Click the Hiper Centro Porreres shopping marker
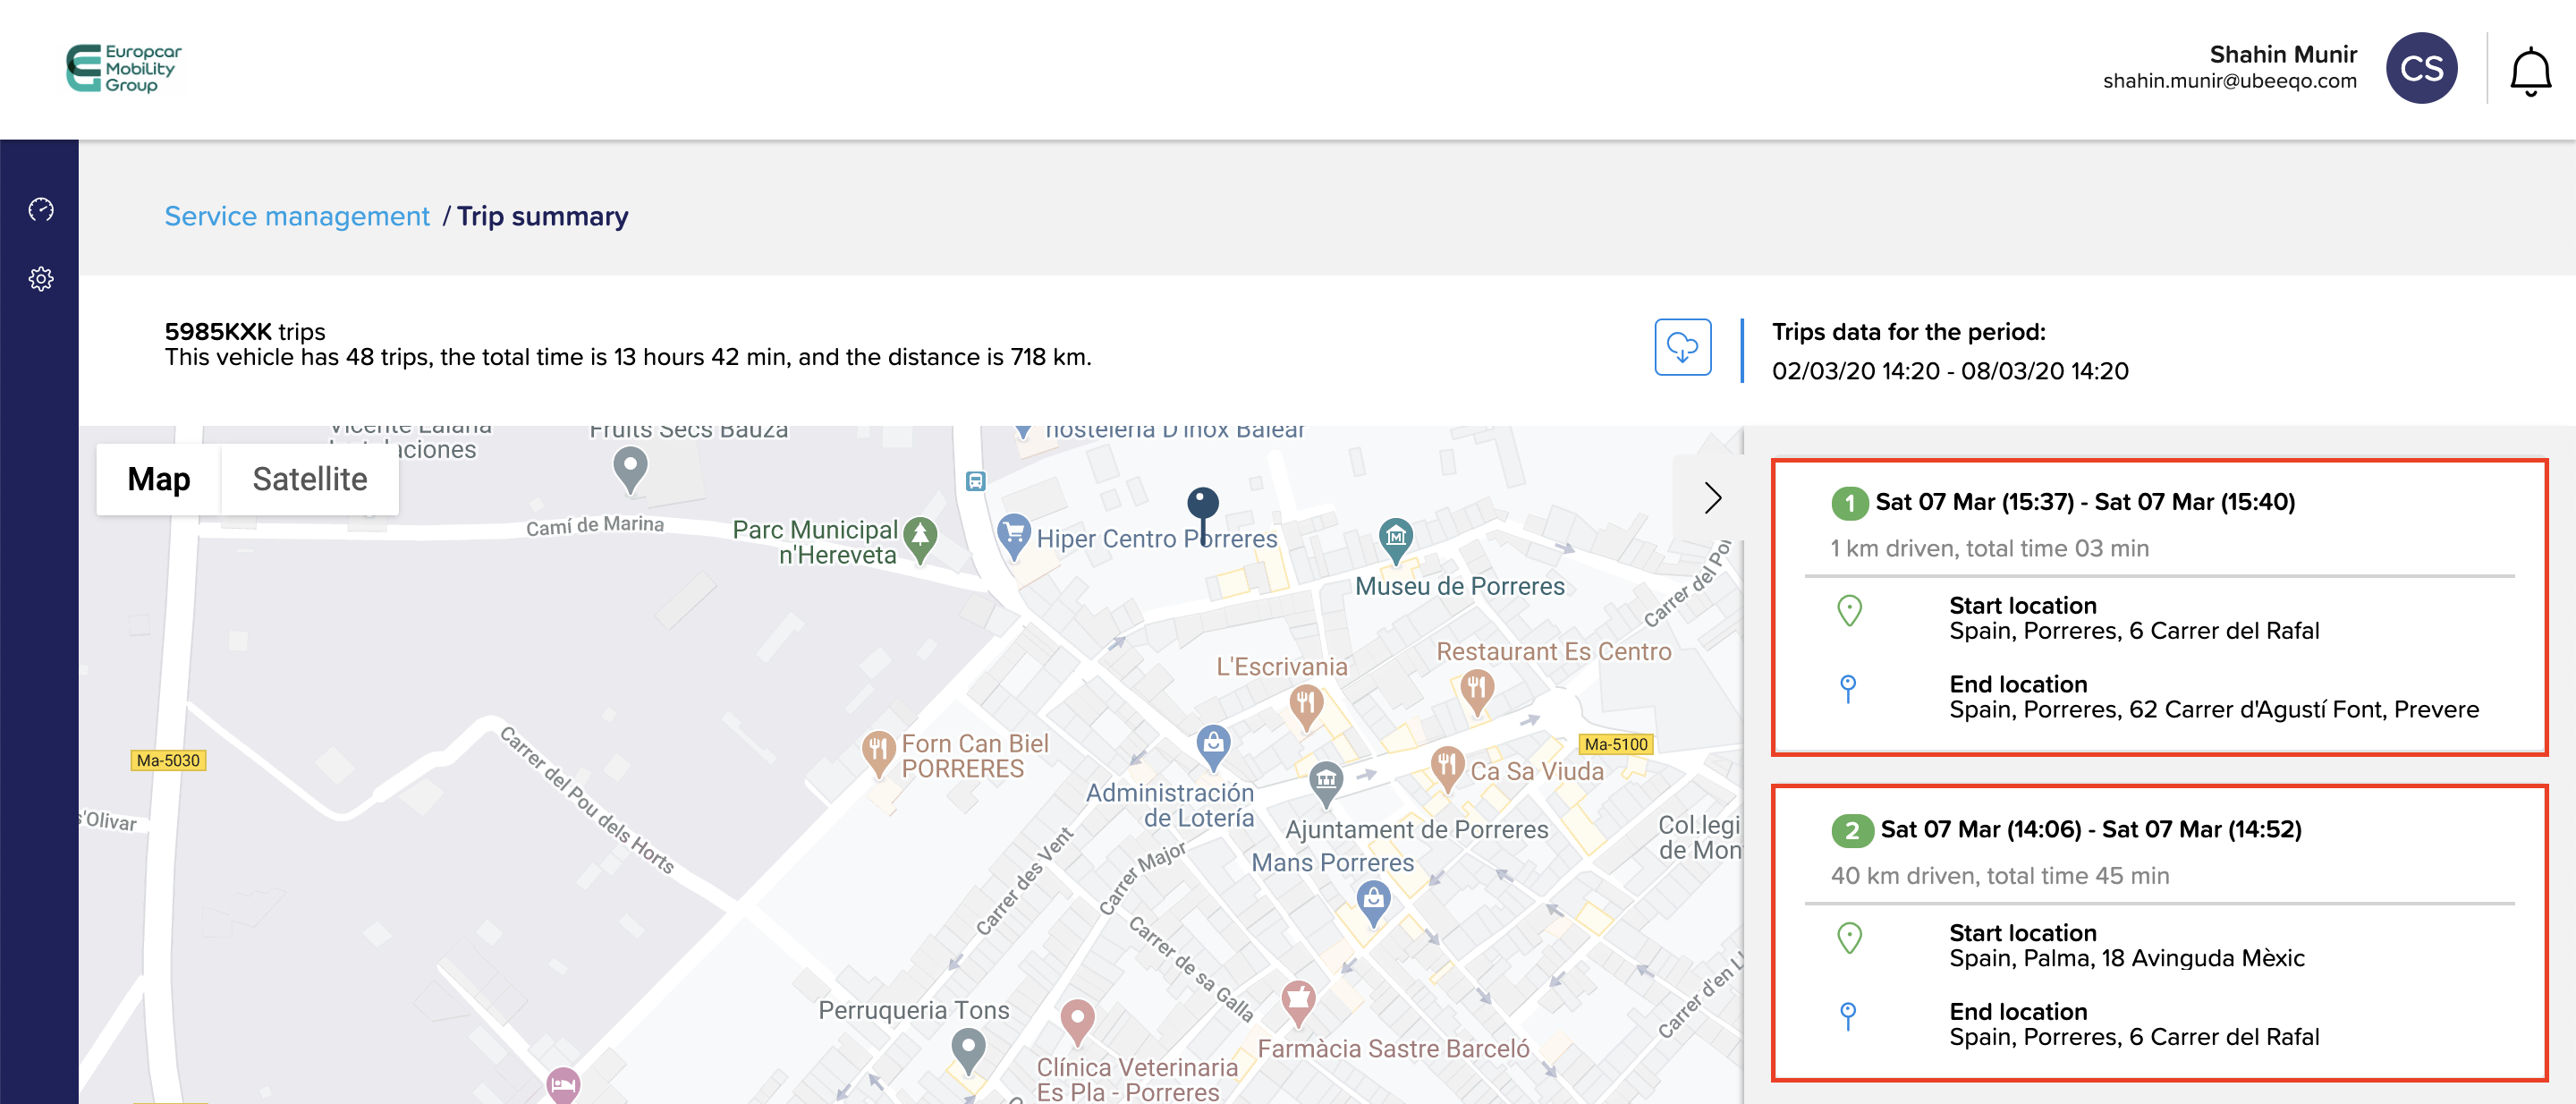This screenshot has width=2576, height=1104. 1014,532
